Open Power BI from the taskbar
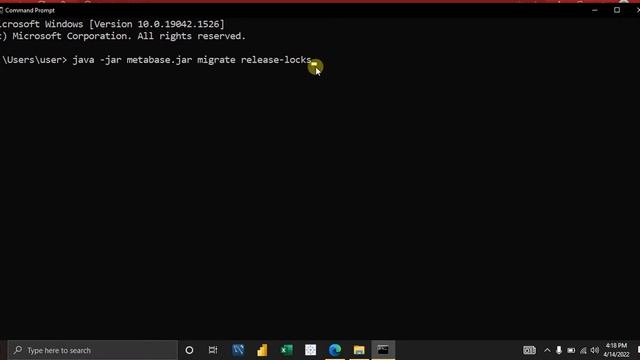 (x=262, y=350)
